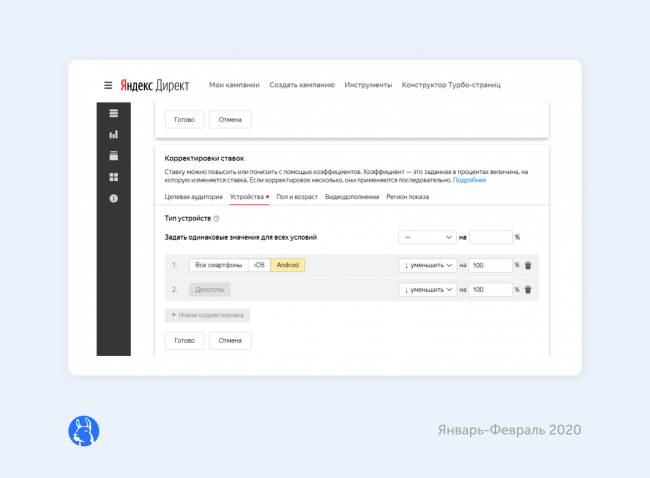The height and width of the screenshot is (478, 650).
Task: Open the уменьшить dropdown in row 1
Action: (x=426, y=265)
